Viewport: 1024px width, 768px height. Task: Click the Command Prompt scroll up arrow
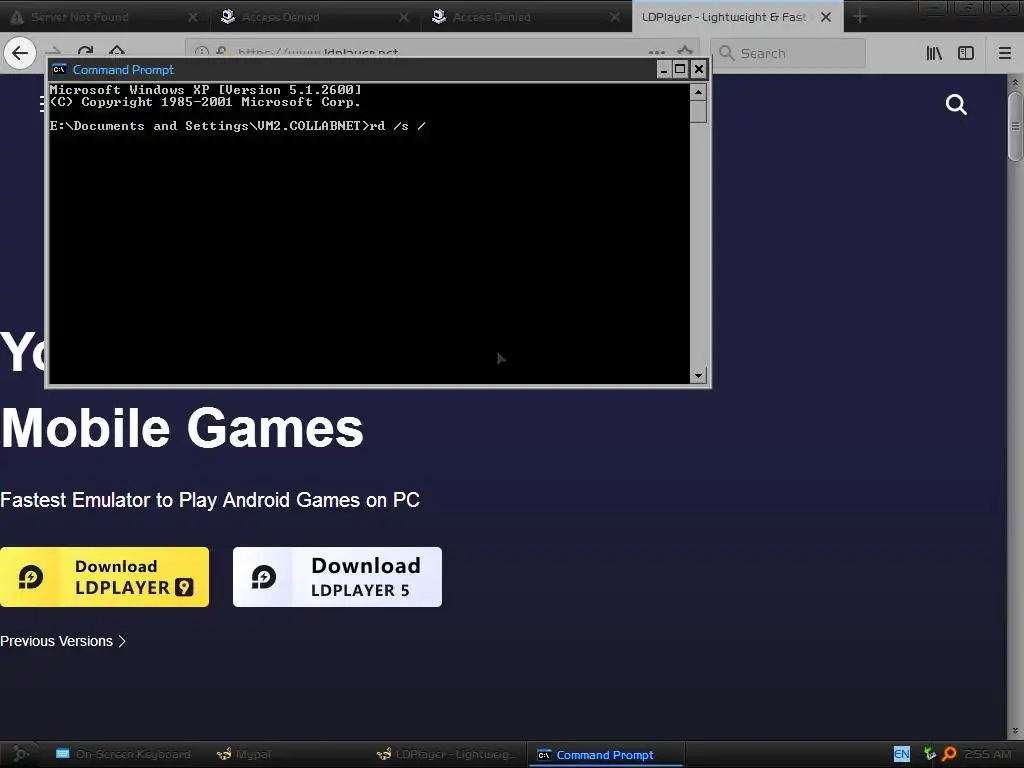[698, 92]
